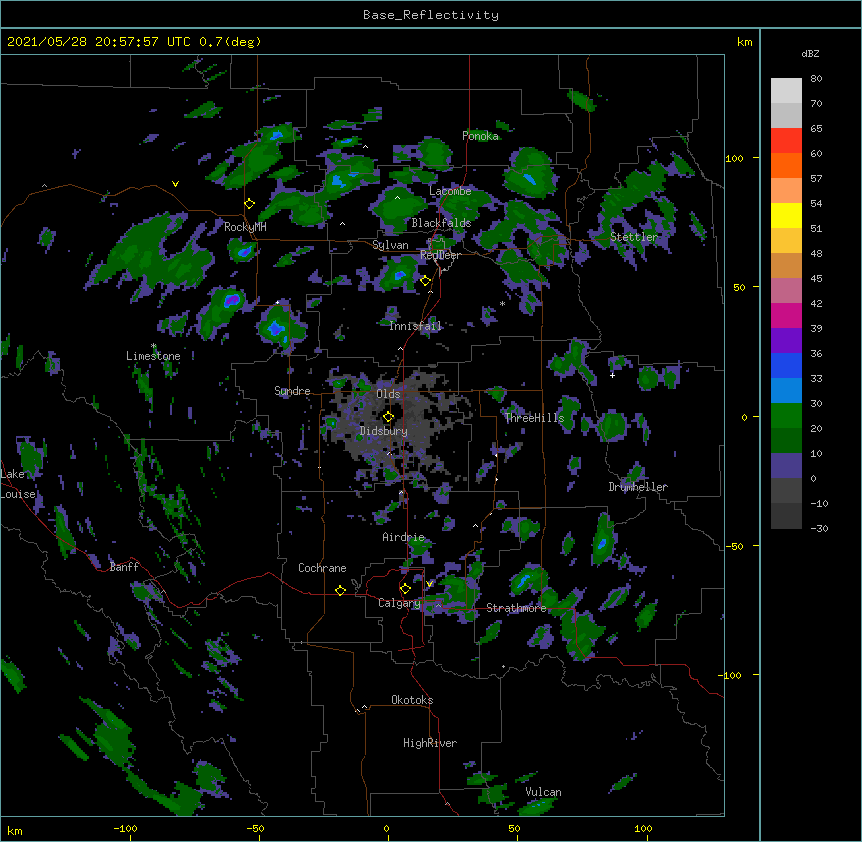Click the Okotoks town label
Viewport: 862px width, 842px height.
pos(412,700)
